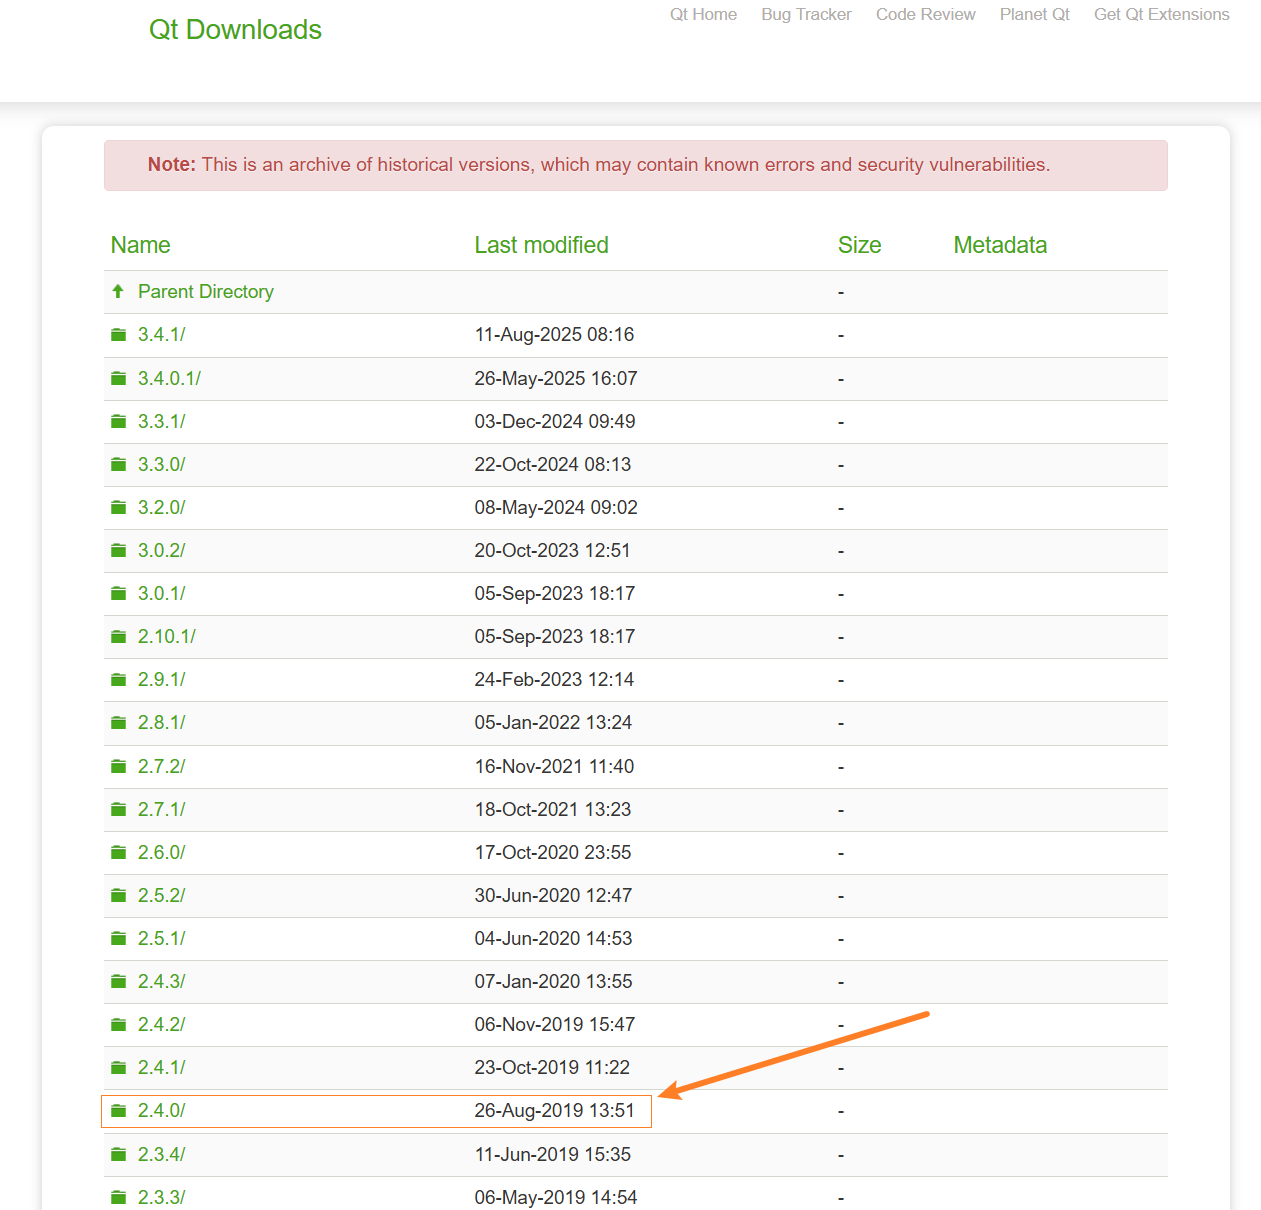Click the folder icon beside 3.4.0.1/

pos(118,378)
